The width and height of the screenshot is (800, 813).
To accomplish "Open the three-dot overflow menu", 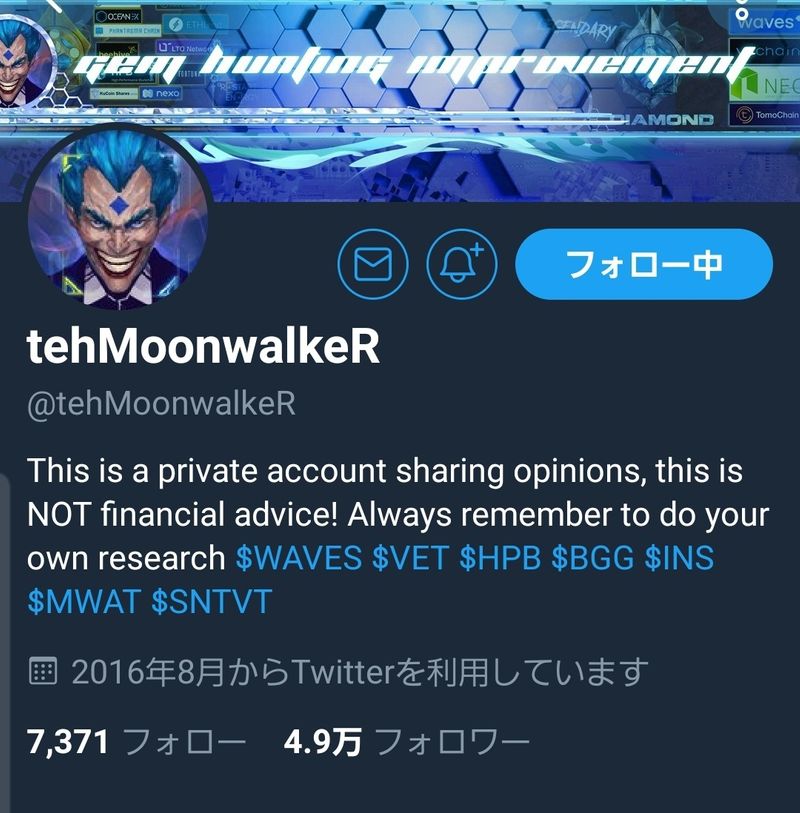I will (742, 9).
